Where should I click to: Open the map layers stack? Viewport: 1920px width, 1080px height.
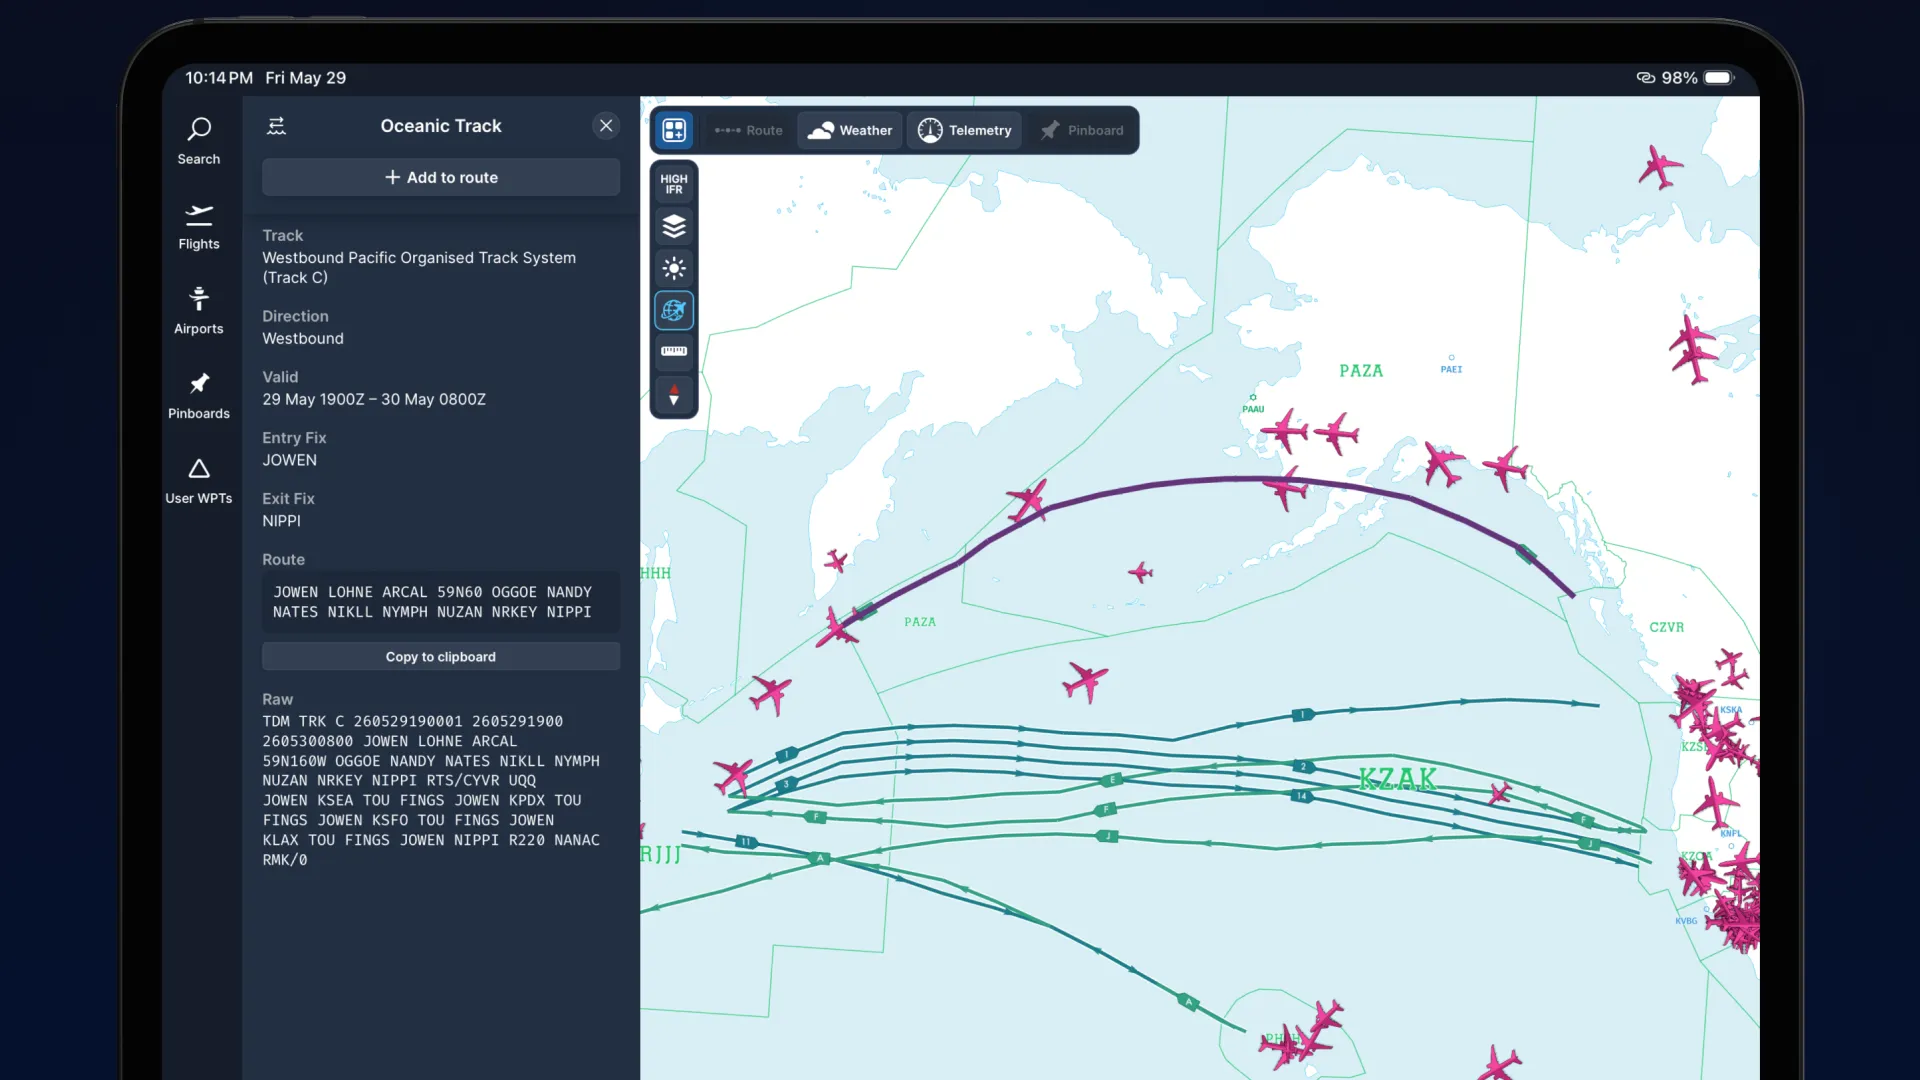coord(674,226)
